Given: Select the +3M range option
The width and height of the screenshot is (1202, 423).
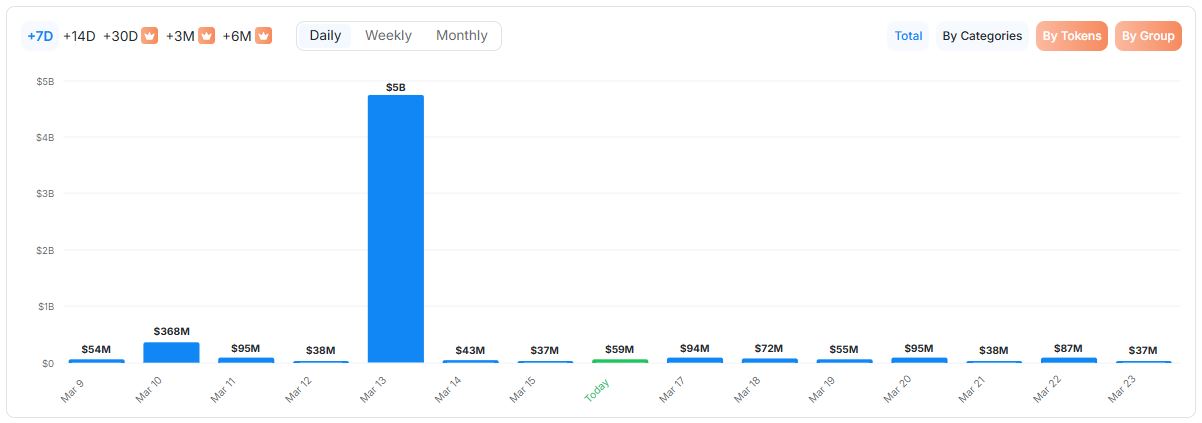Looking at the screenshot, I should click(180, 36).
